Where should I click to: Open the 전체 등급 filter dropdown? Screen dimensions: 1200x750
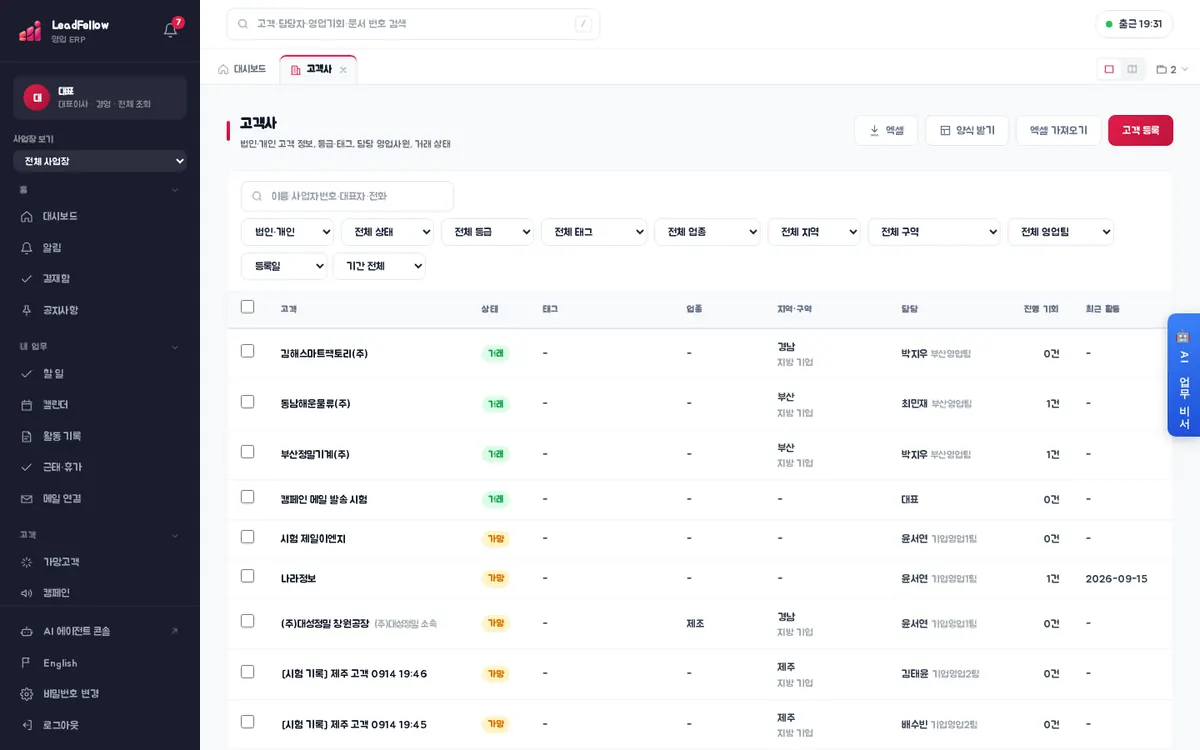[487, 232]
